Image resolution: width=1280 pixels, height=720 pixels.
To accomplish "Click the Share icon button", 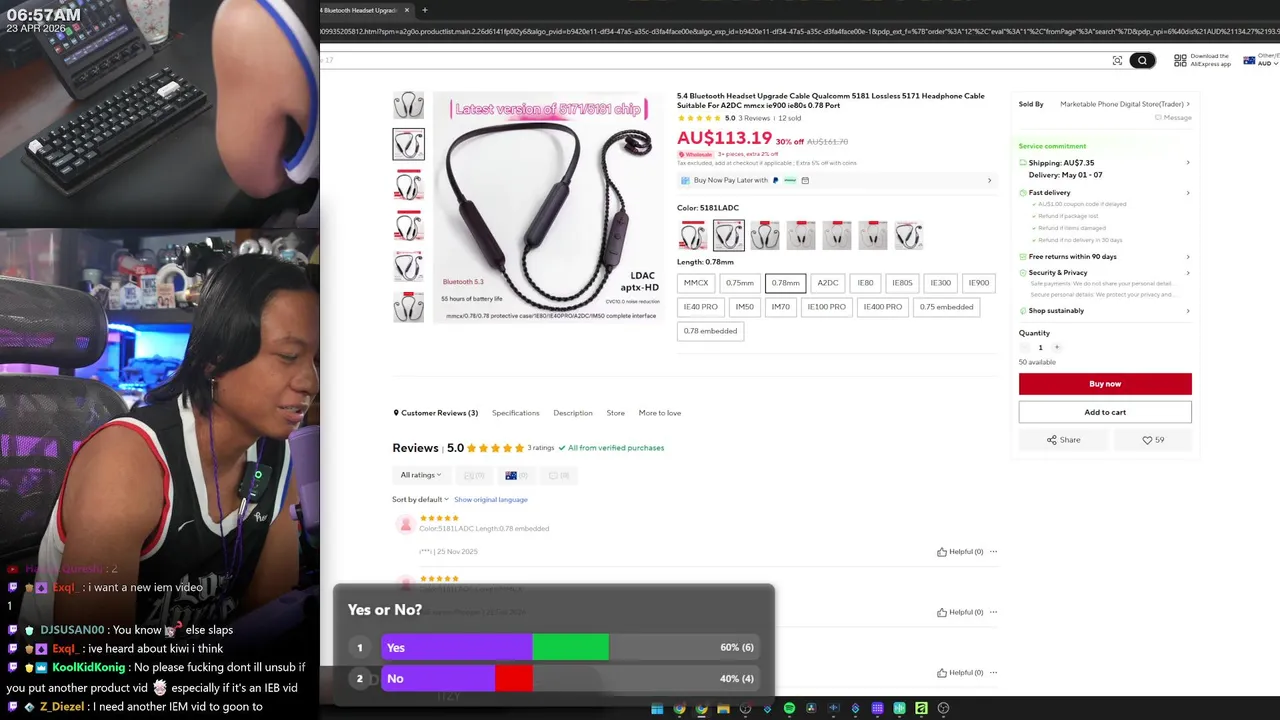I will pos(1063,440).
